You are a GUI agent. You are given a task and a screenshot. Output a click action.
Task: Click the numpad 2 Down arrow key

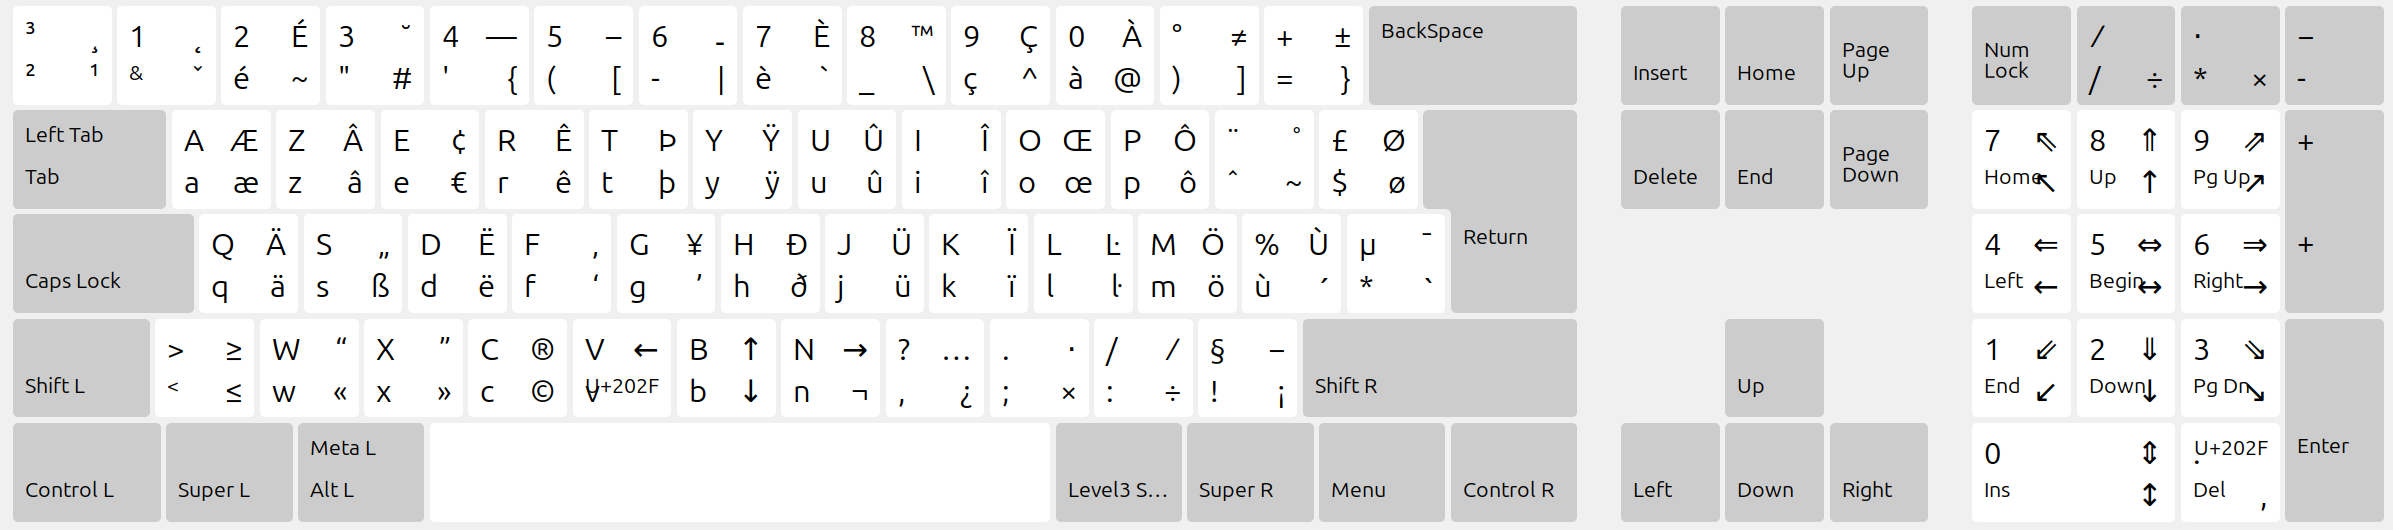[x=2124, y=368]
